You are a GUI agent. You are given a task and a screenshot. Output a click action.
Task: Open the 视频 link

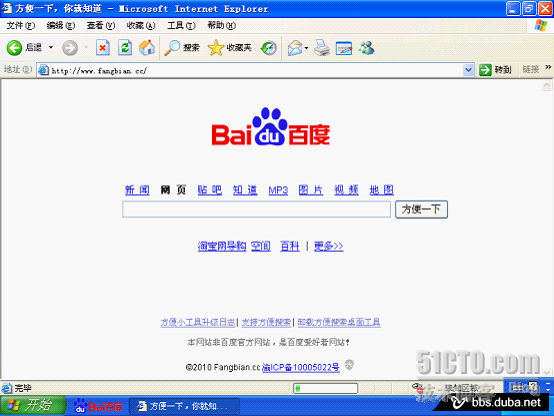point(346,190)
